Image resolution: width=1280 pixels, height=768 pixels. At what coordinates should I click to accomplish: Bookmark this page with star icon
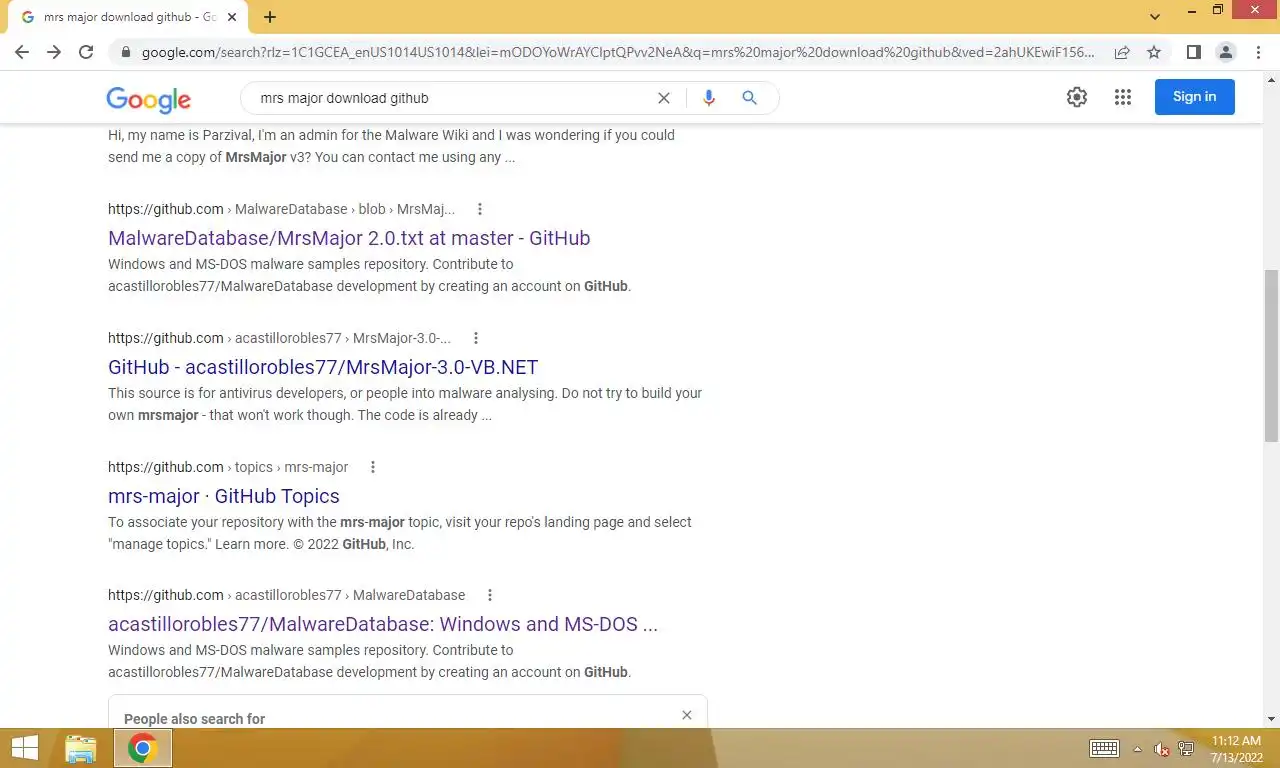(x=1154, y=52)
